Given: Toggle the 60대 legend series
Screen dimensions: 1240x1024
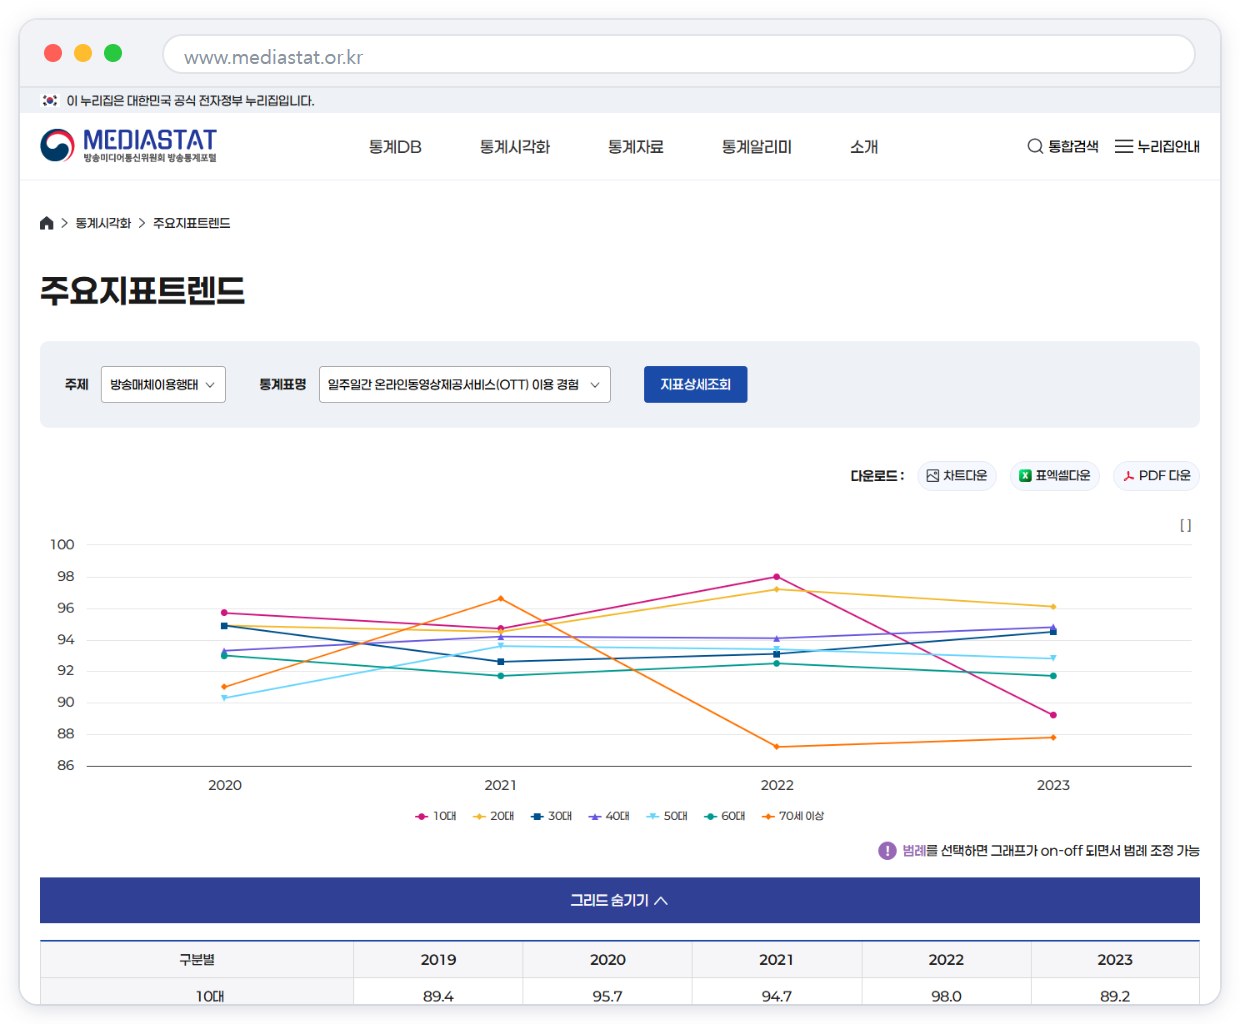Looking at the screenshot, I should (x=725, y=816).
